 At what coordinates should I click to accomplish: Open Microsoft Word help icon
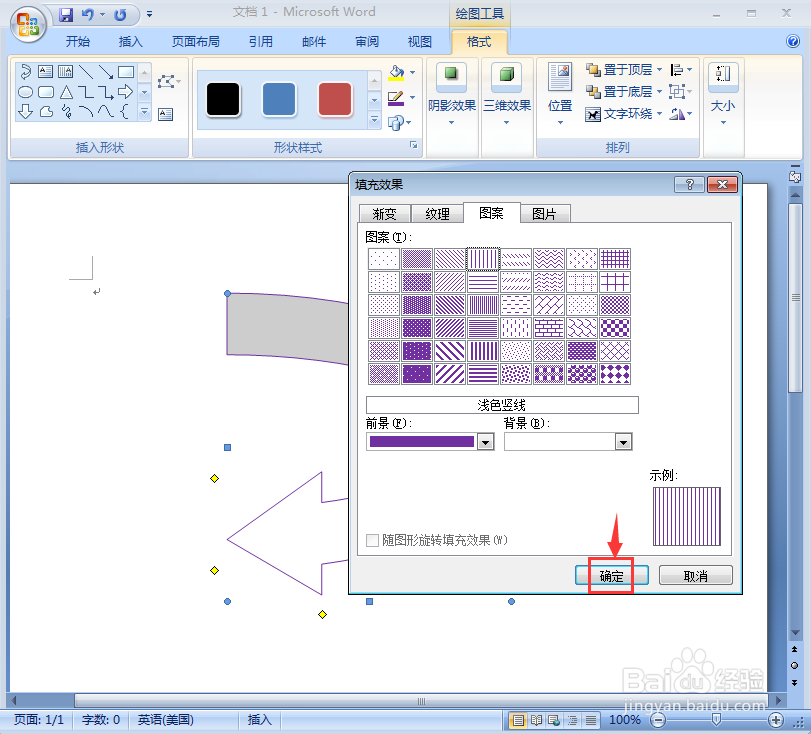point(792,41)
